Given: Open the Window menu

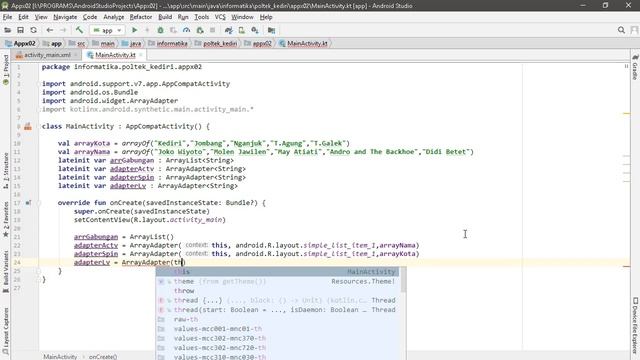Looking at the screenshot, I should (x=242, y=17).
